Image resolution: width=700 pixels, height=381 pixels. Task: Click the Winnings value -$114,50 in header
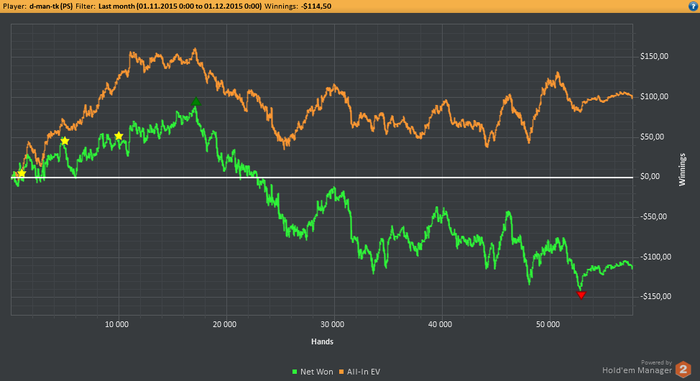[x=316, y=6]
